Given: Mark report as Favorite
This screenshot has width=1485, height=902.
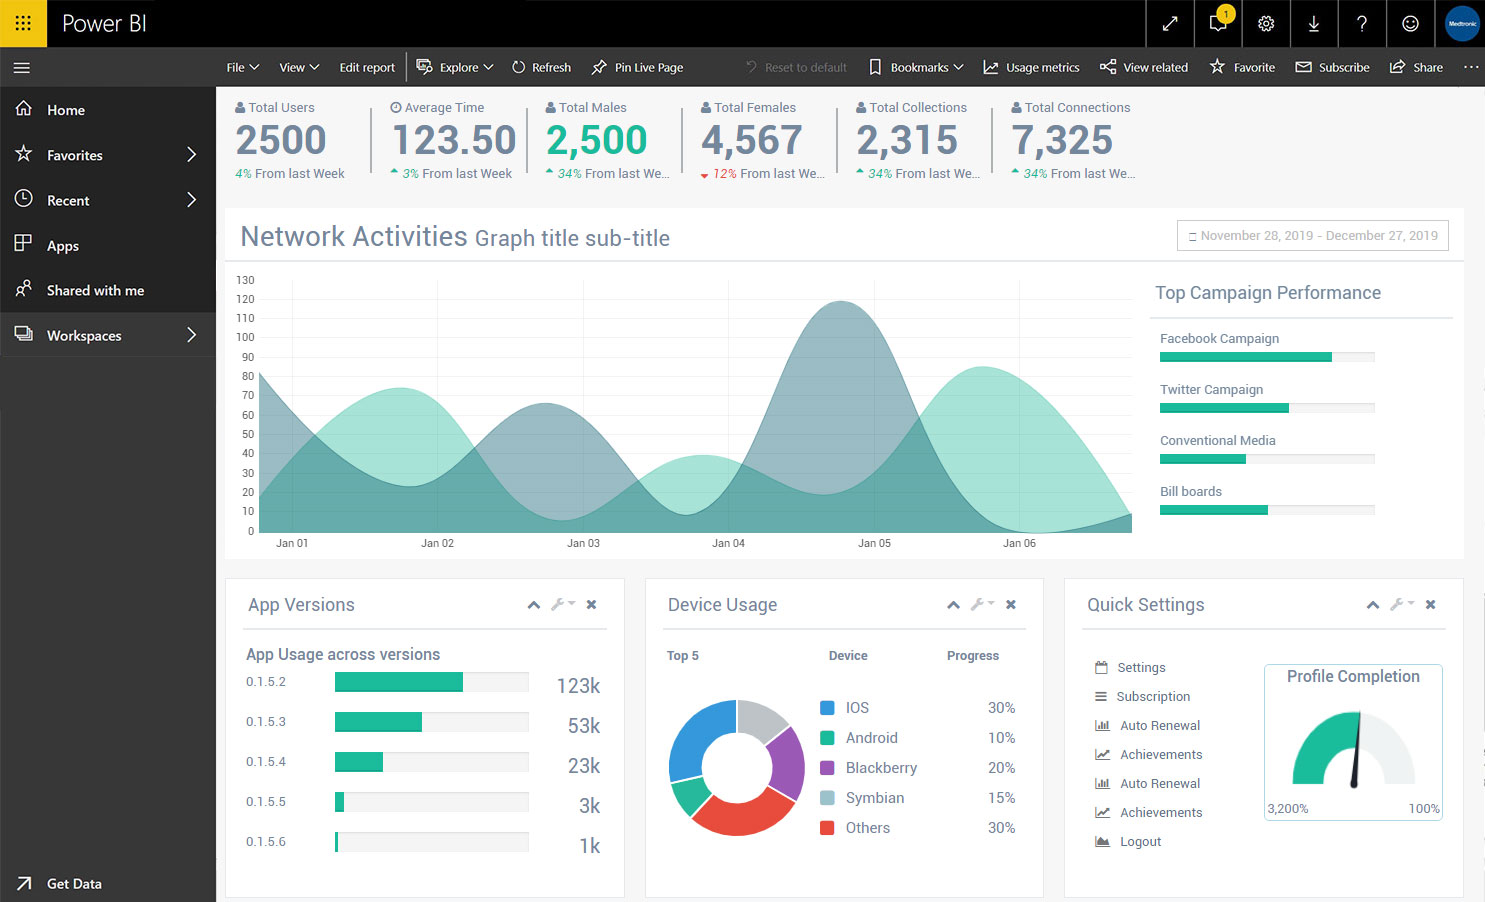Looking at the screenshot, I should pyautogui.click(x=1242, y=67).
